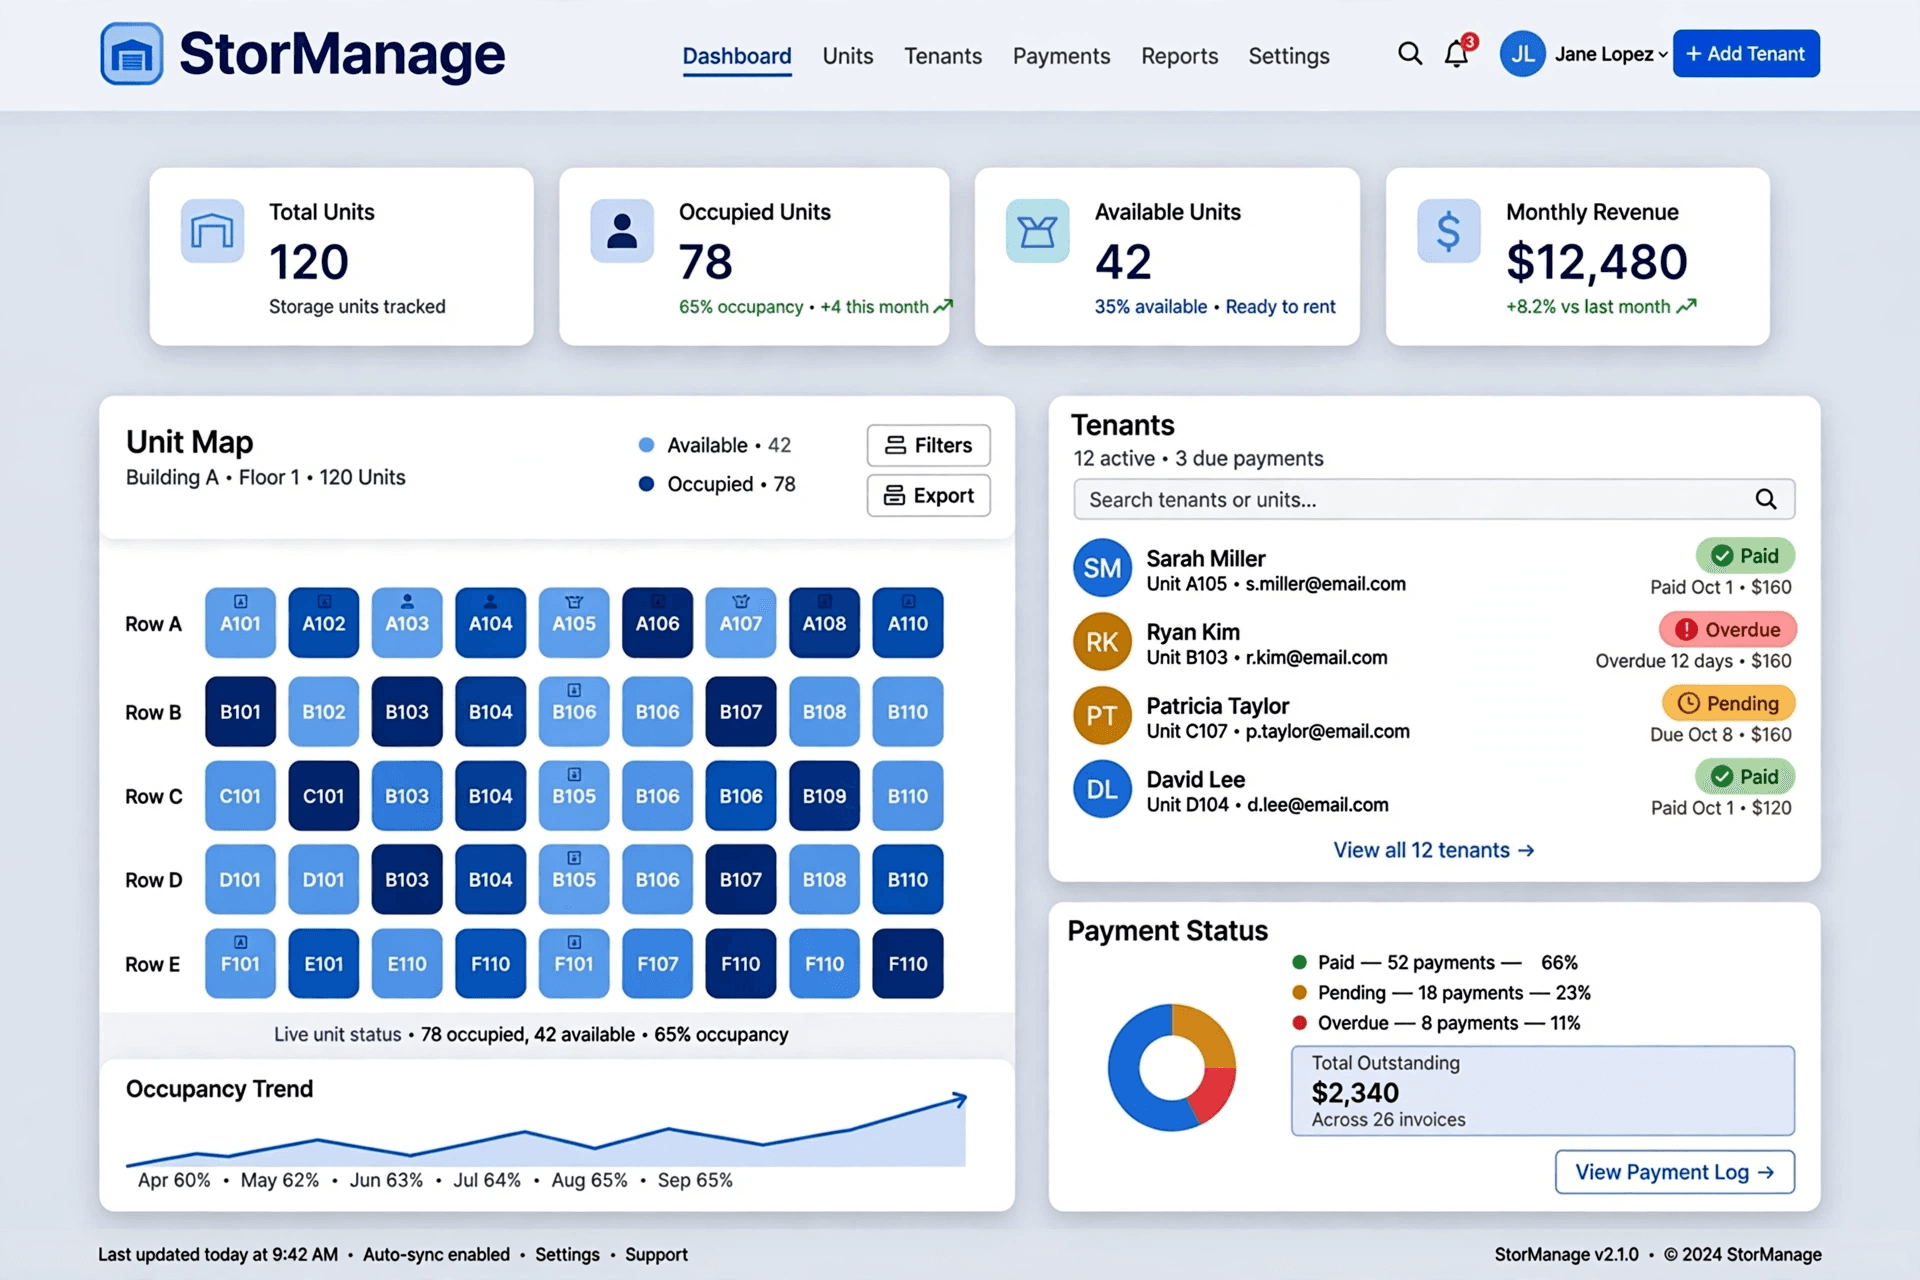Click Ryan Kim's Overdue status badge
The image size is (1920, 1280).
[x=1728, y=629]
